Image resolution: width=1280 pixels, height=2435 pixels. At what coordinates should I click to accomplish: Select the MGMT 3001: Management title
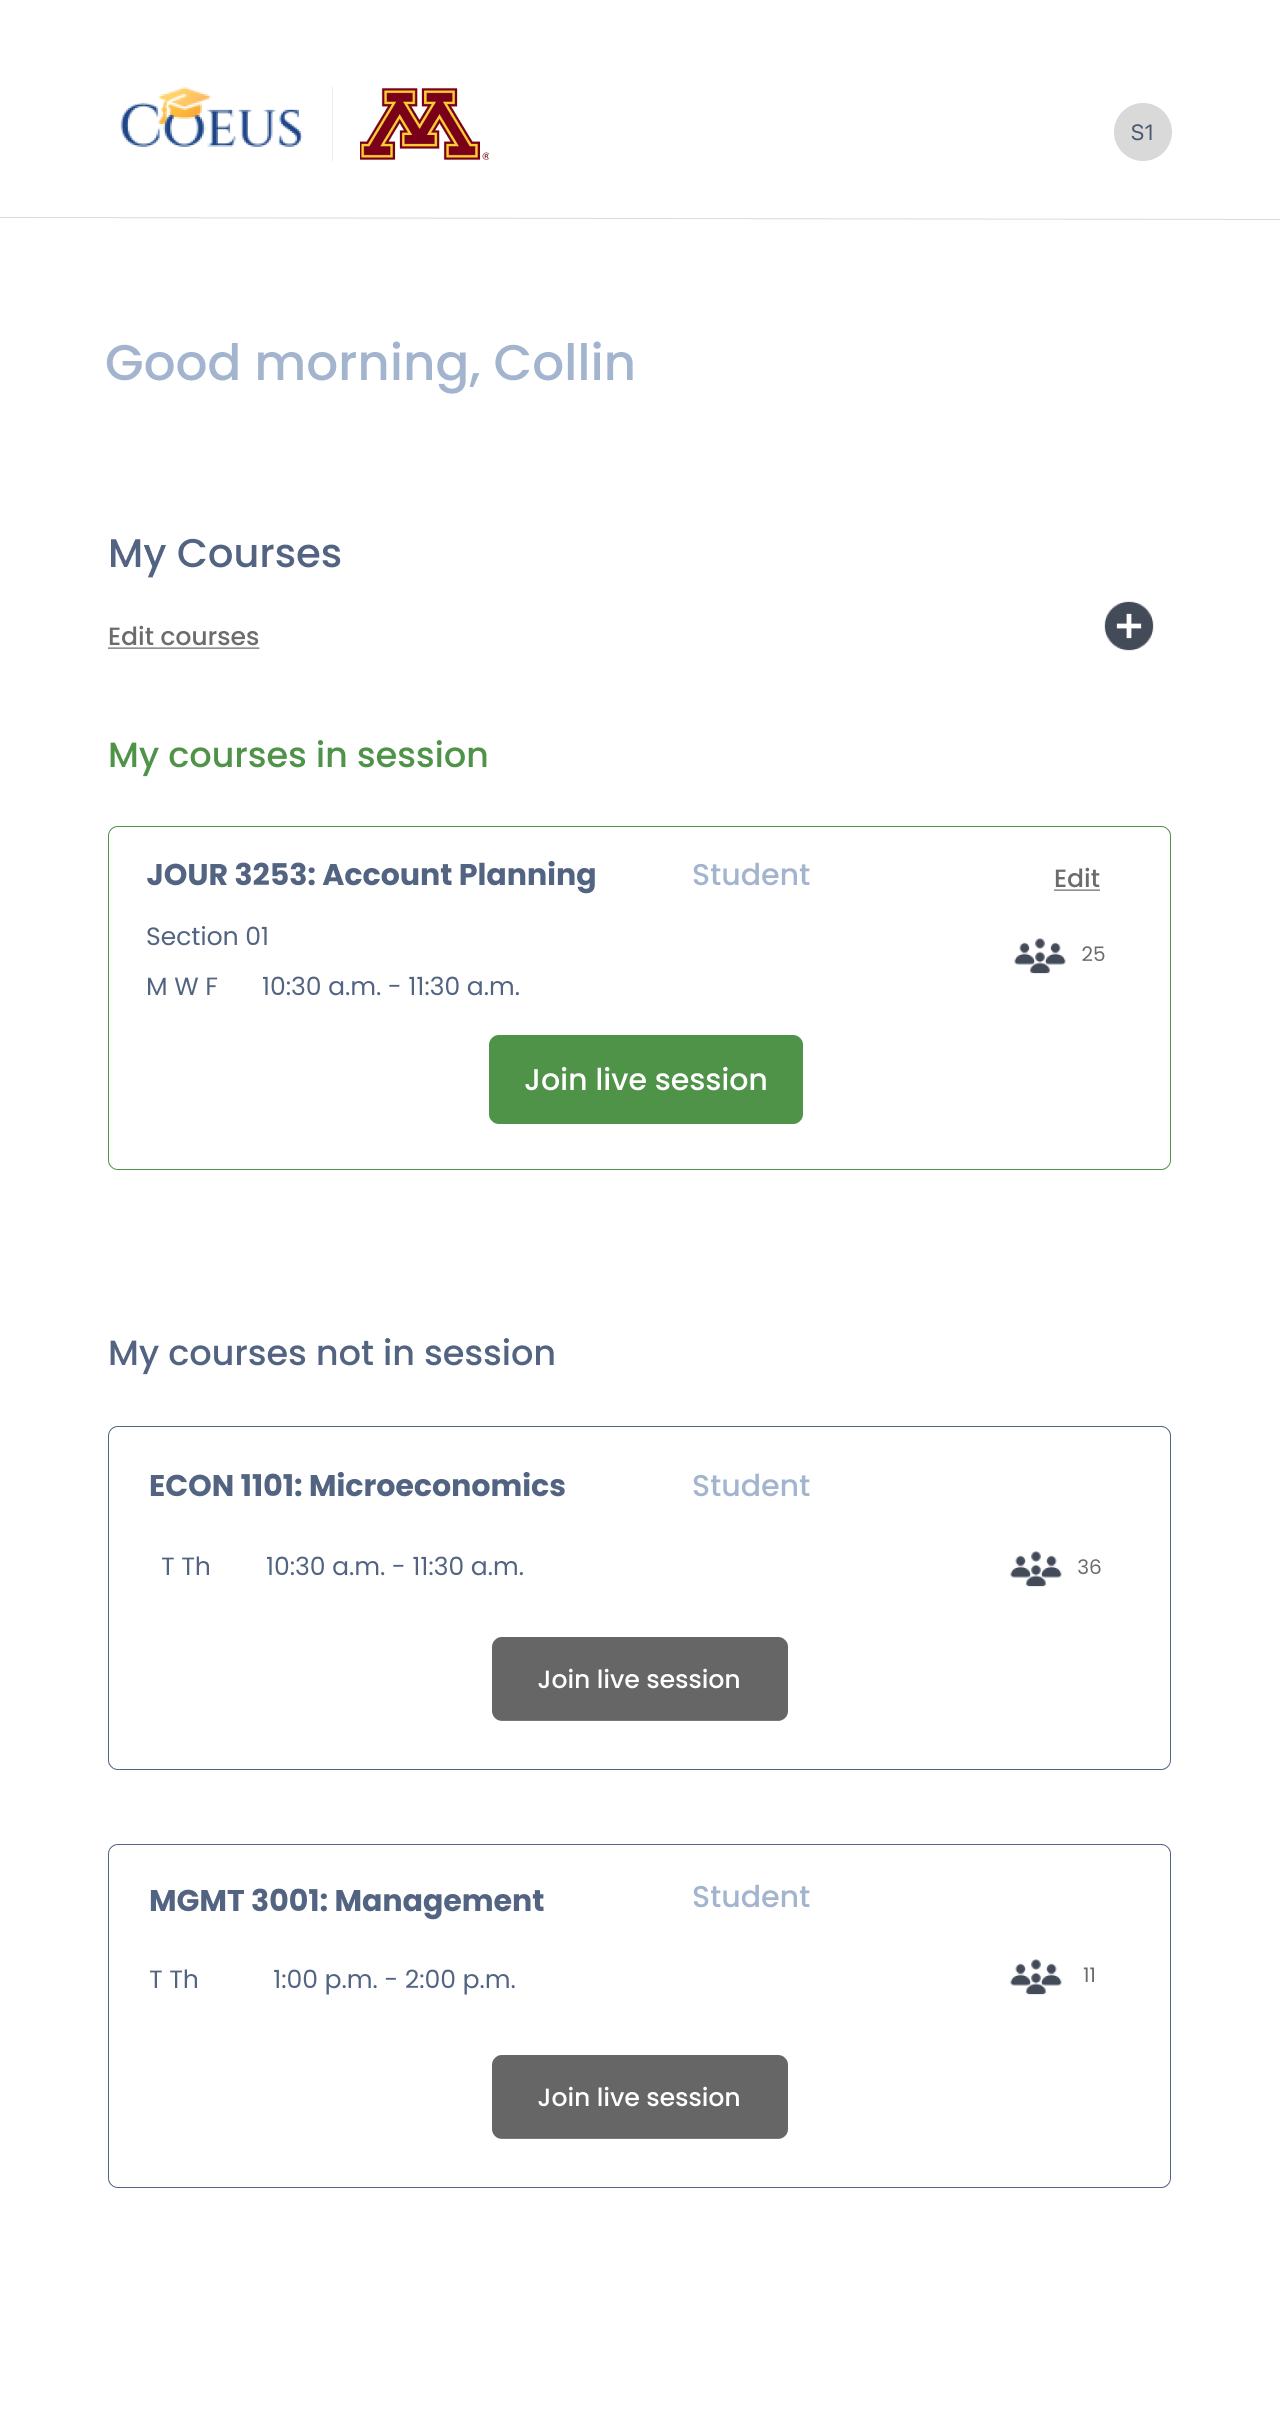(x=346, y=1901)
